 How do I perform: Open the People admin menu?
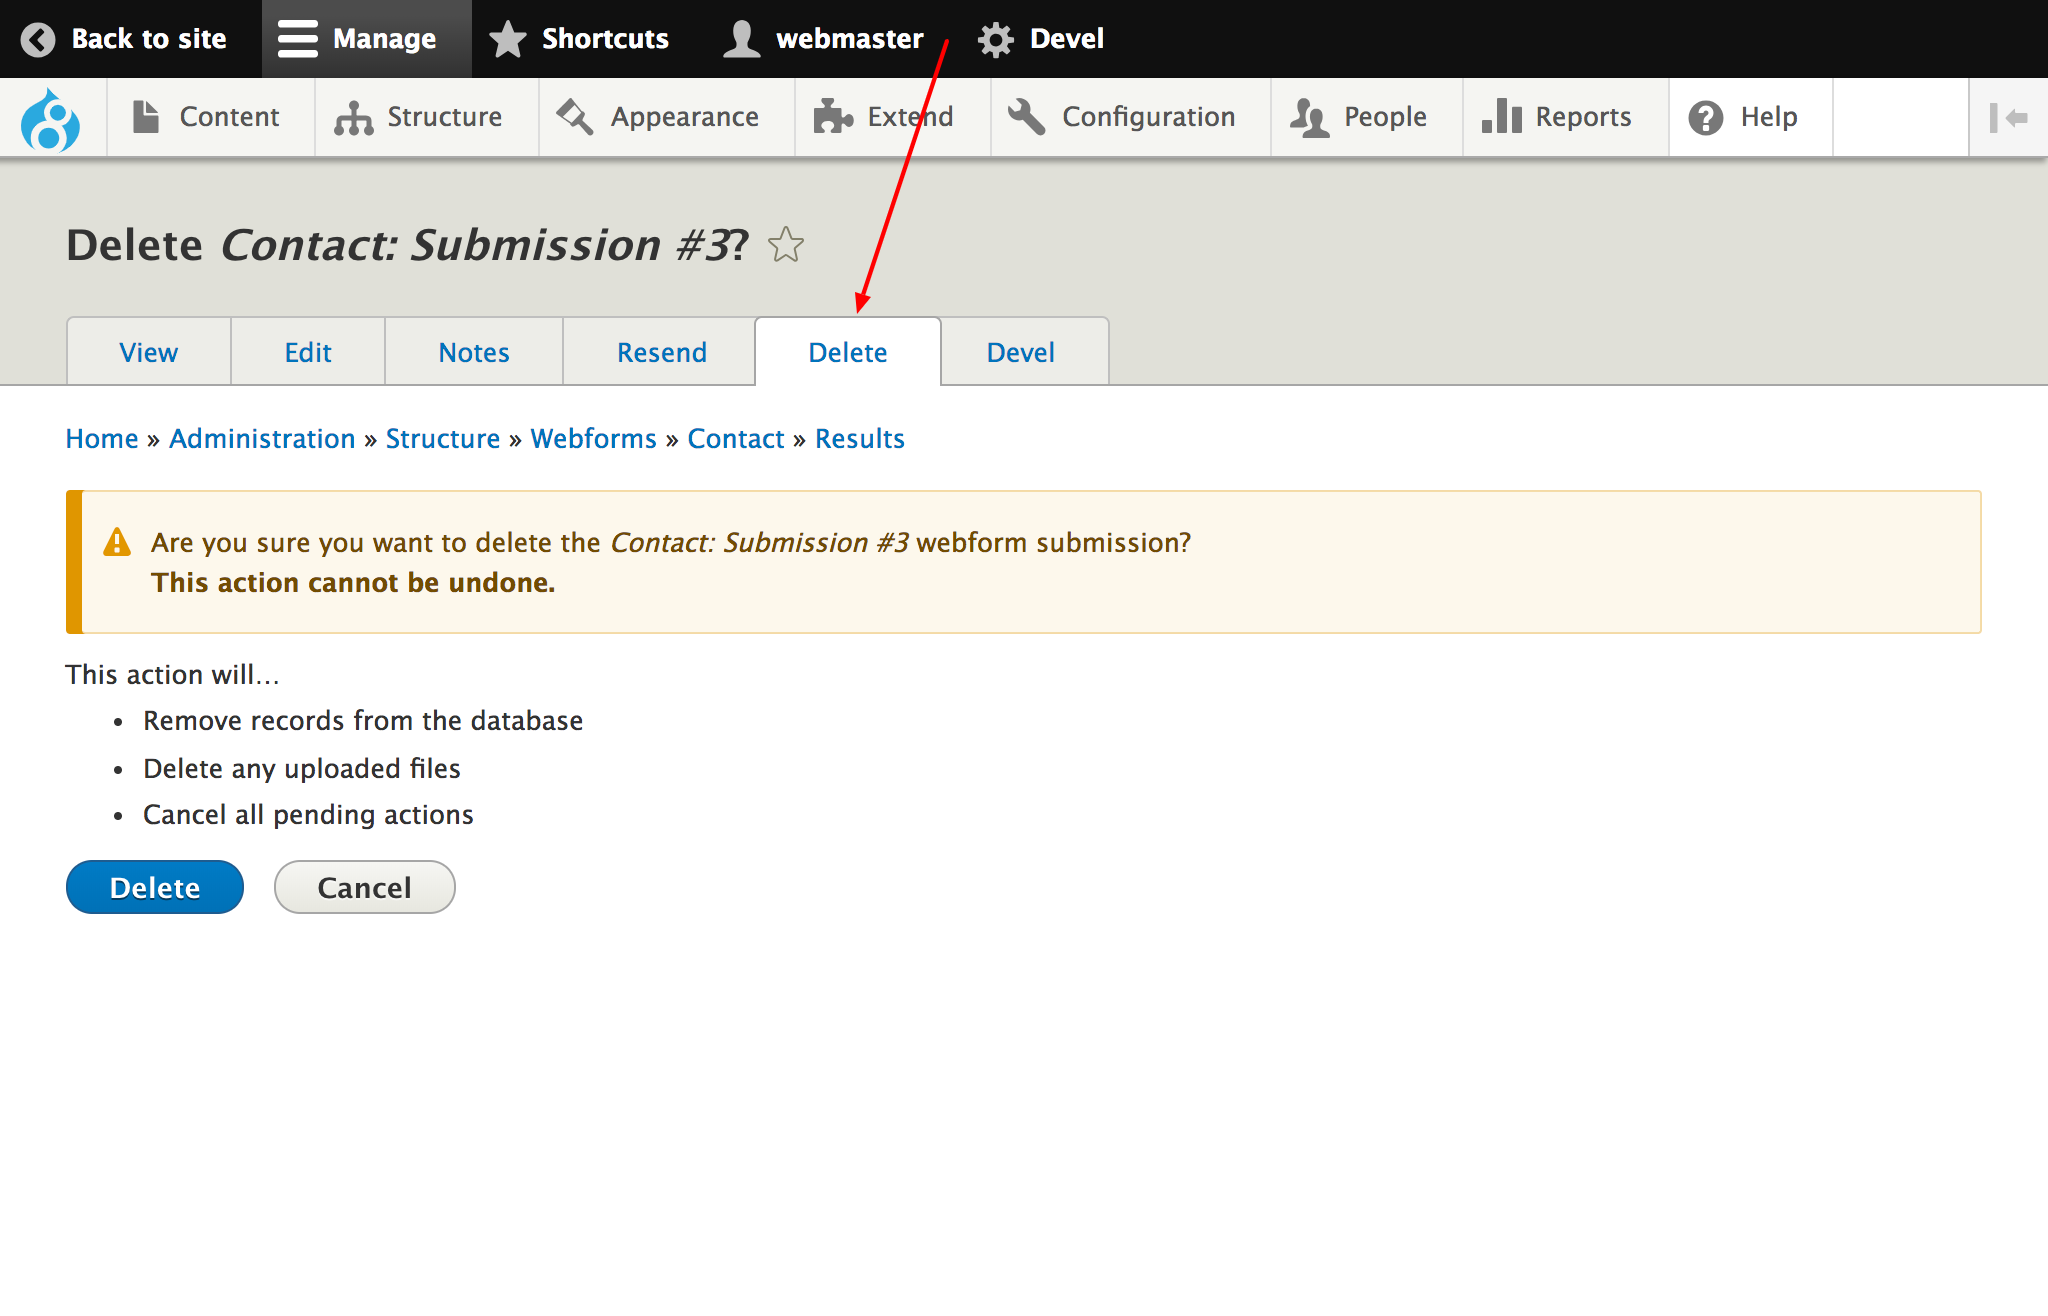pyautogui.click(x=1366, y=117)
